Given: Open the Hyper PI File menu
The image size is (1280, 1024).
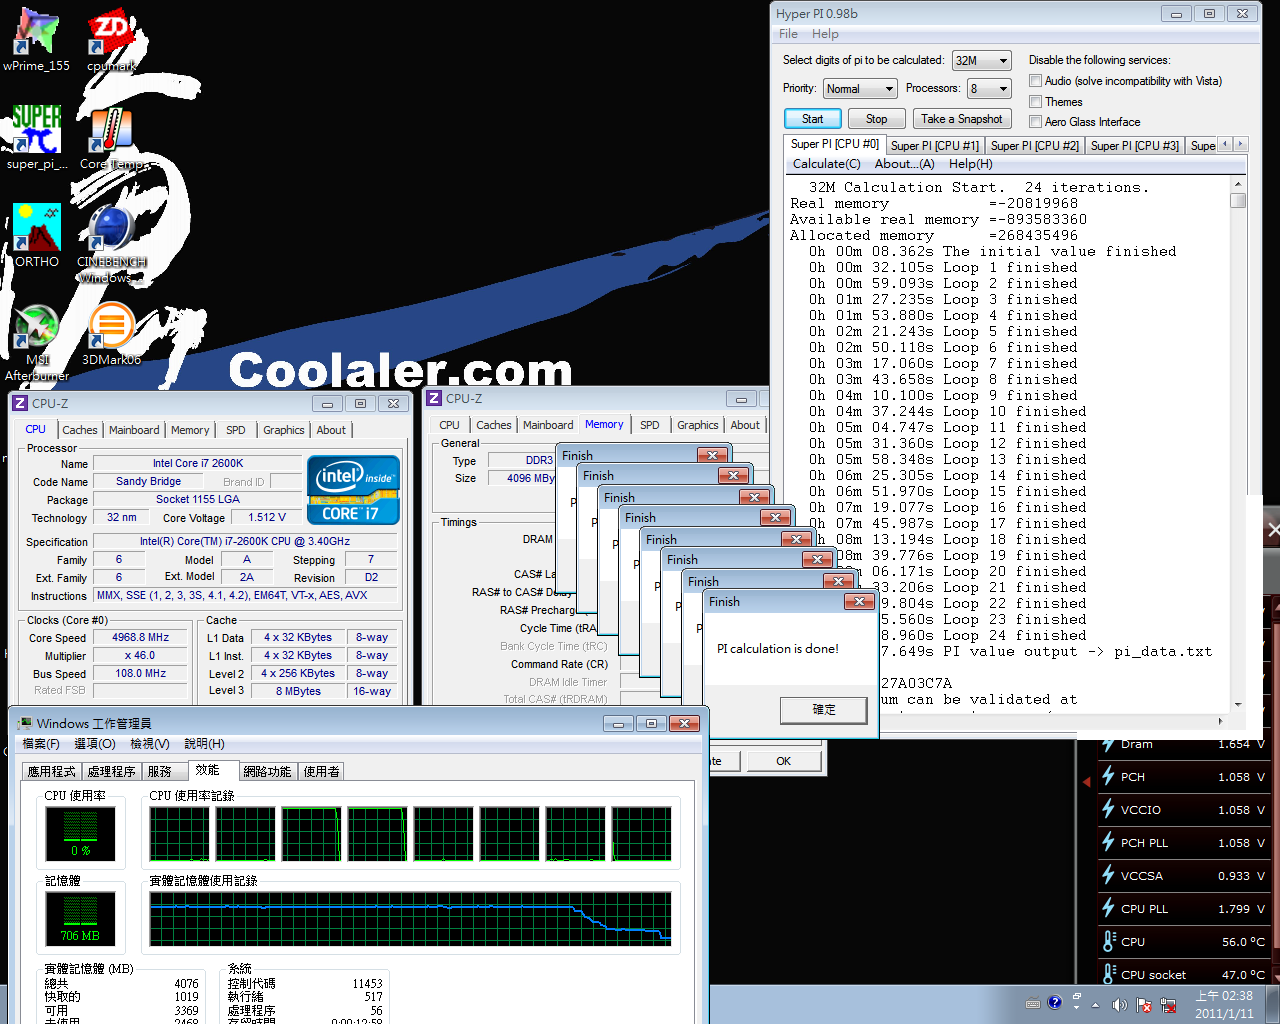Looking at the screenshot, I should (788, 34).
